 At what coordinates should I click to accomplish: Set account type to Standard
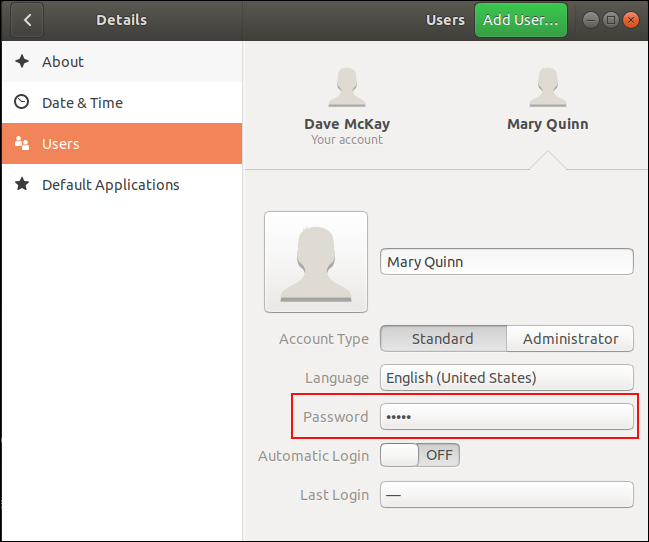[x=443, y=339]
